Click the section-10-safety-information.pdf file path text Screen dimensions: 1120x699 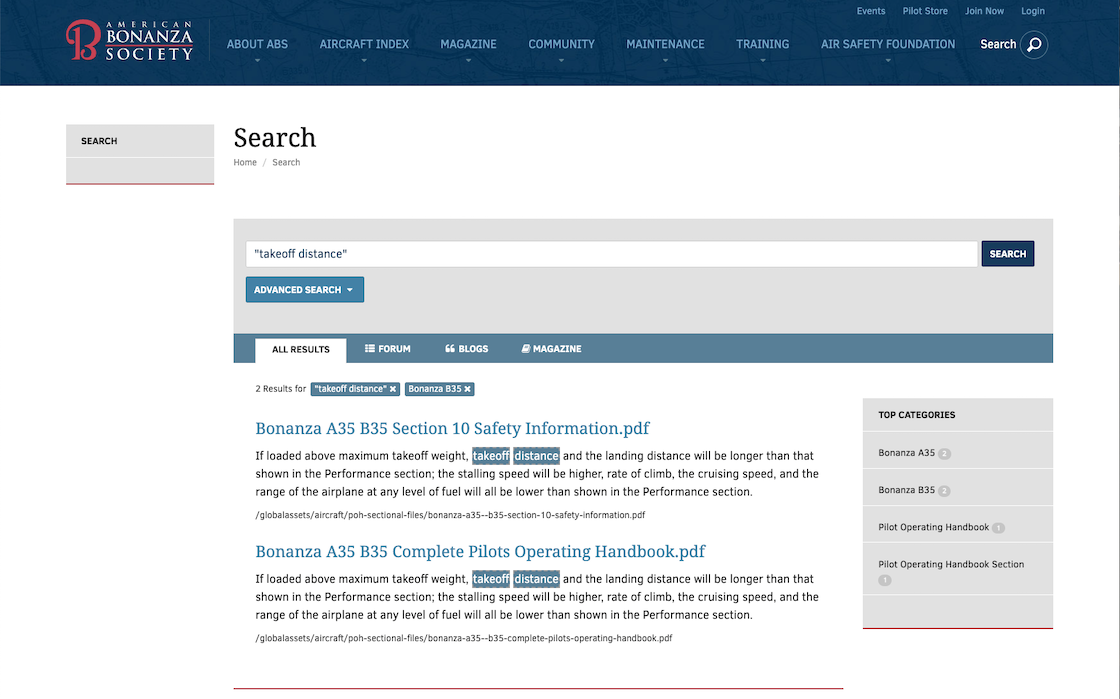[450, 515]
